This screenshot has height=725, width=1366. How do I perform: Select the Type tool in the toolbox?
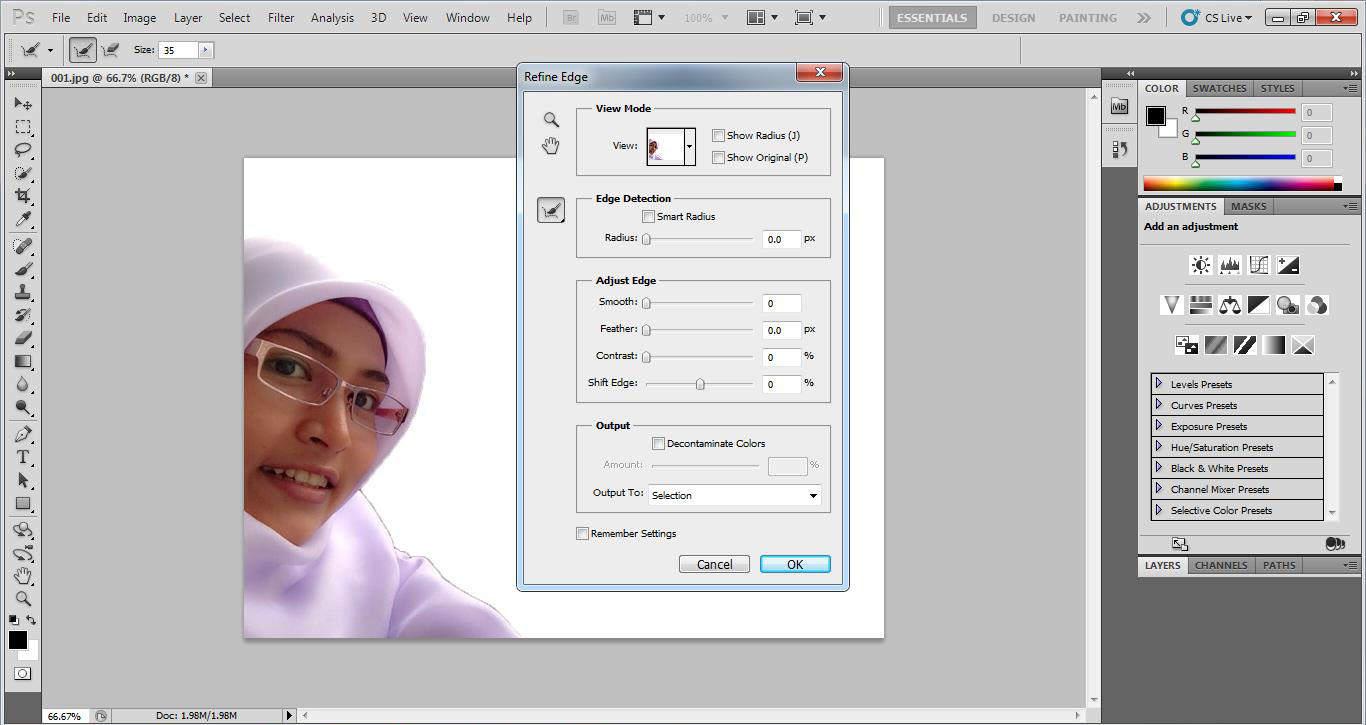point(23,457)
